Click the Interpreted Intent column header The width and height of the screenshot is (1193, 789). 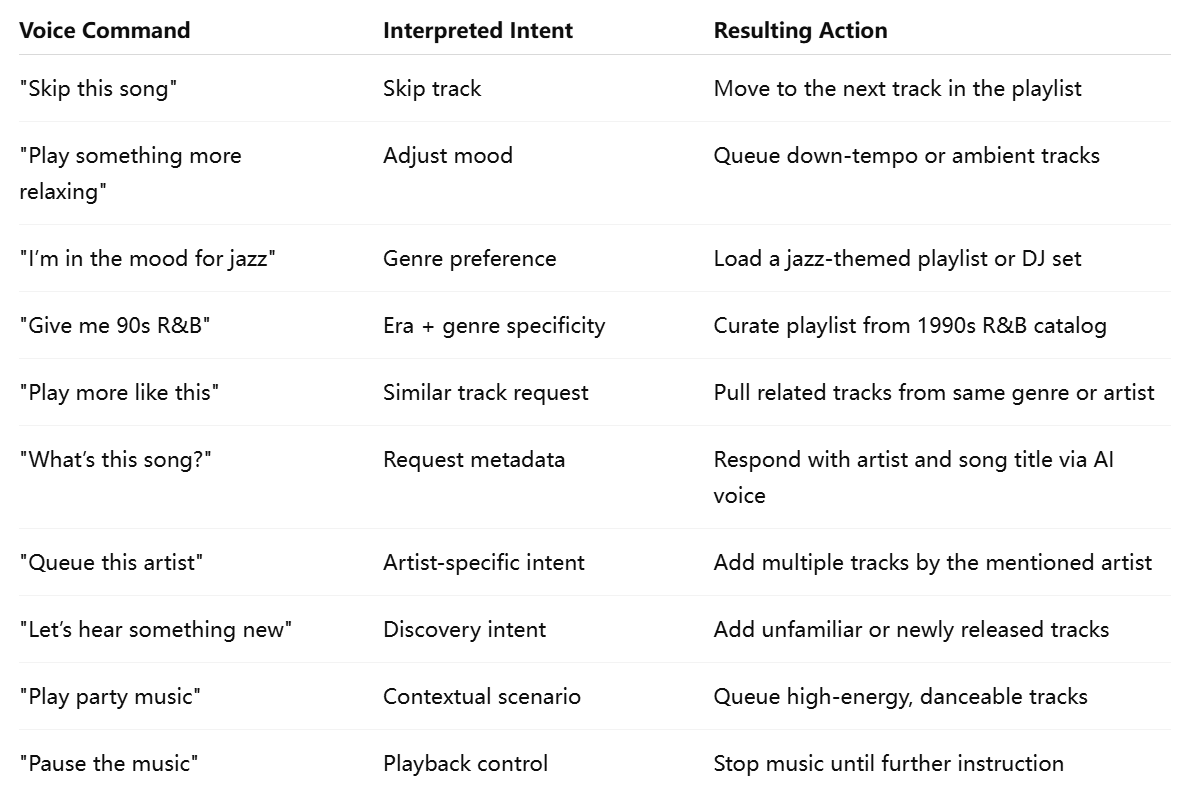(478, 30)
